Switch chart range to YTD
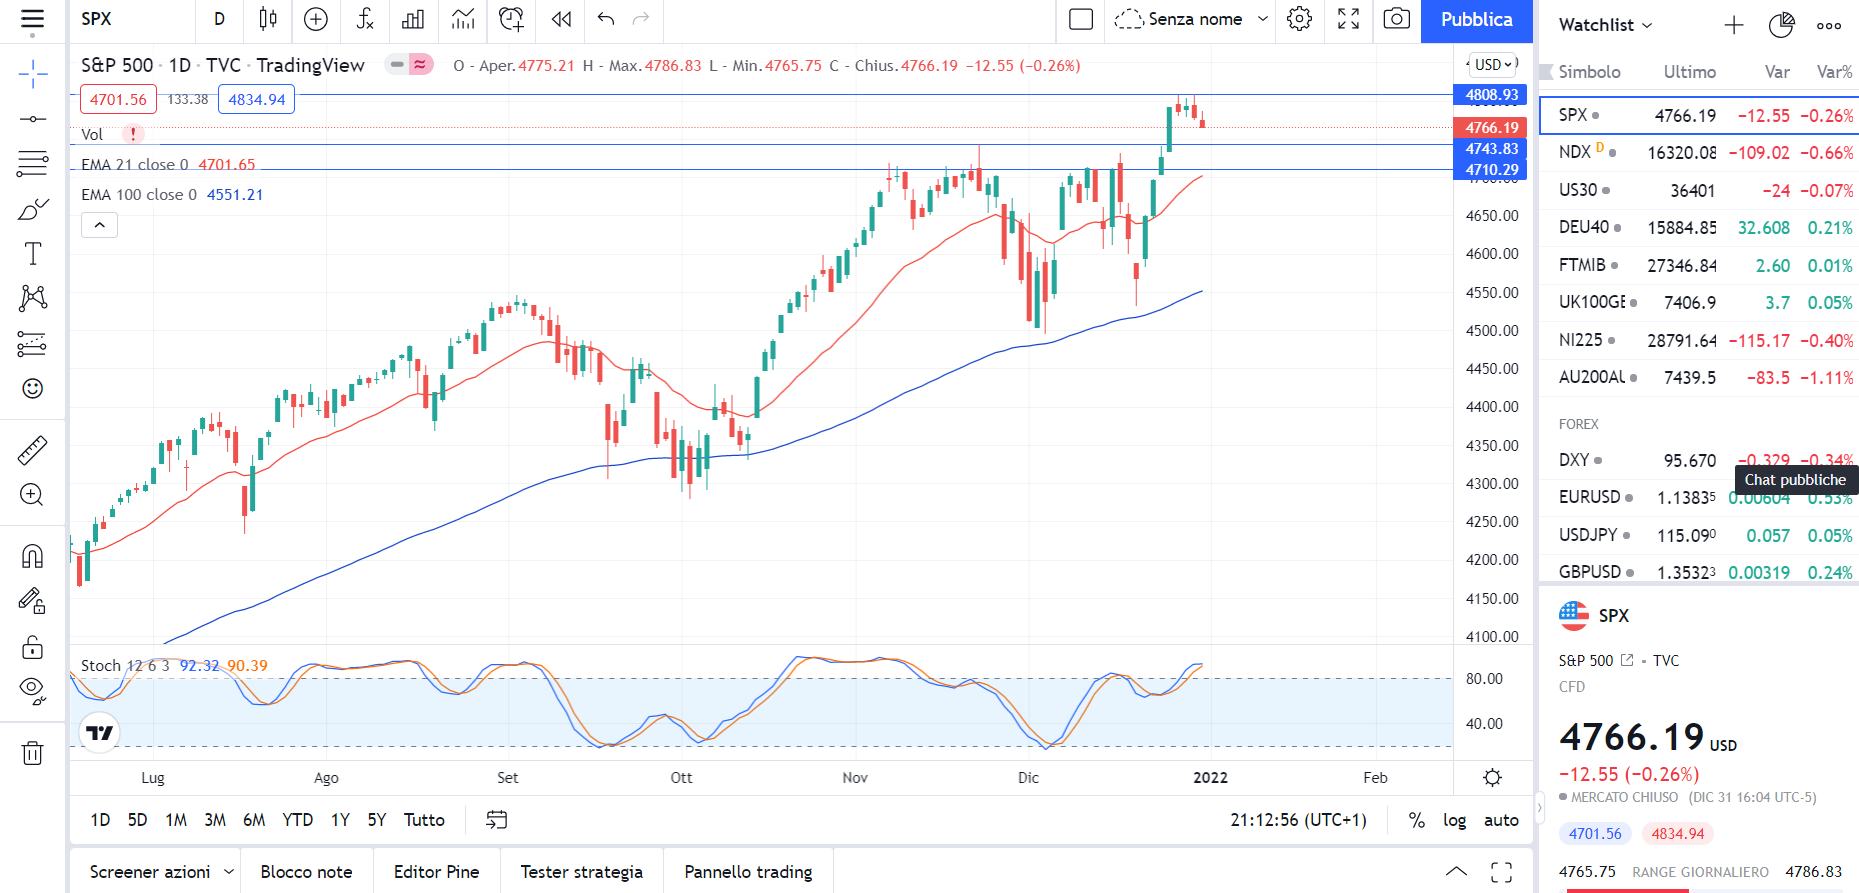 297,820
